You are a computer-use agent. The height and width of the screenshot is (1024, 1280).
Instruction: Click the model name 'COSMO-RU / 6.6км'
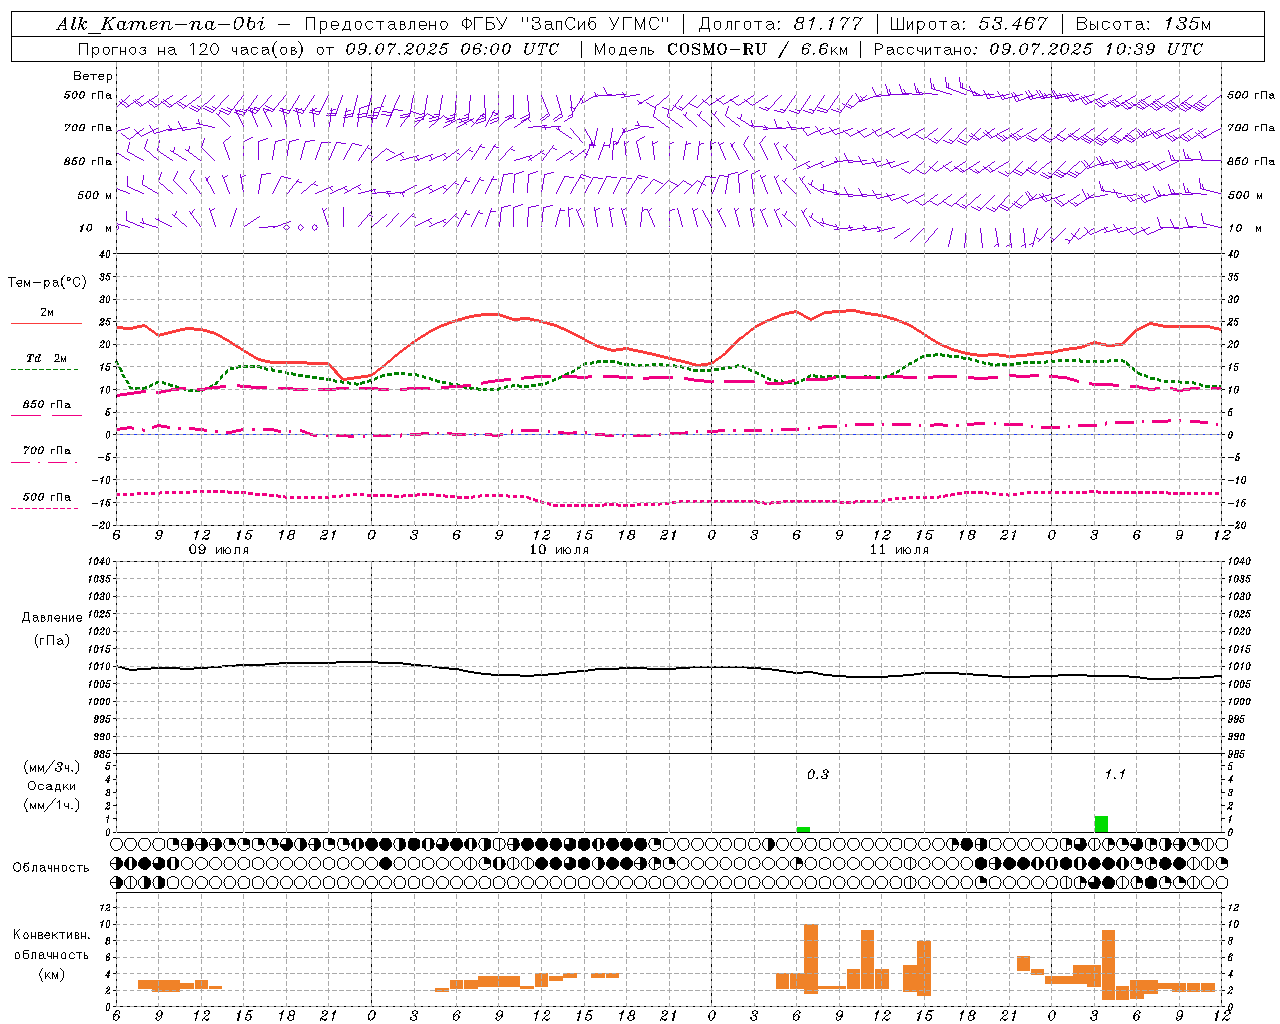[759, 49]
